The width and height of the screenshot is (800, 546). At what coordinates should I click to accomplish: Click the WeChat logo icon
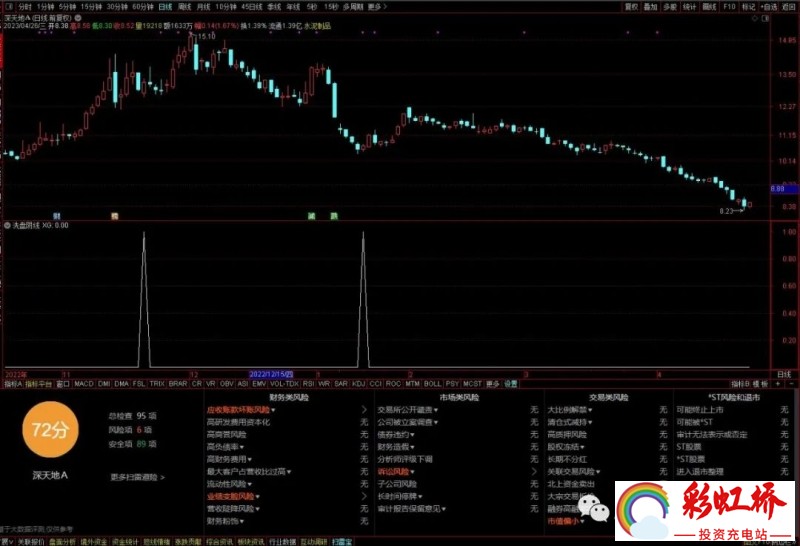click(x=598, y=512)
